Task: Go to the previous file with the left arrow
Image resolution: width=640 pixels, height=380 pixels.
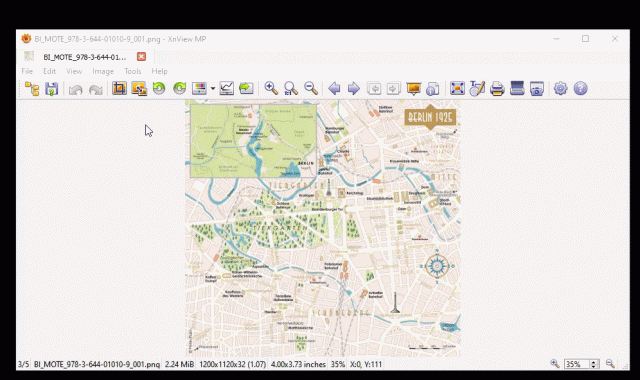Action: coord(334,89)
